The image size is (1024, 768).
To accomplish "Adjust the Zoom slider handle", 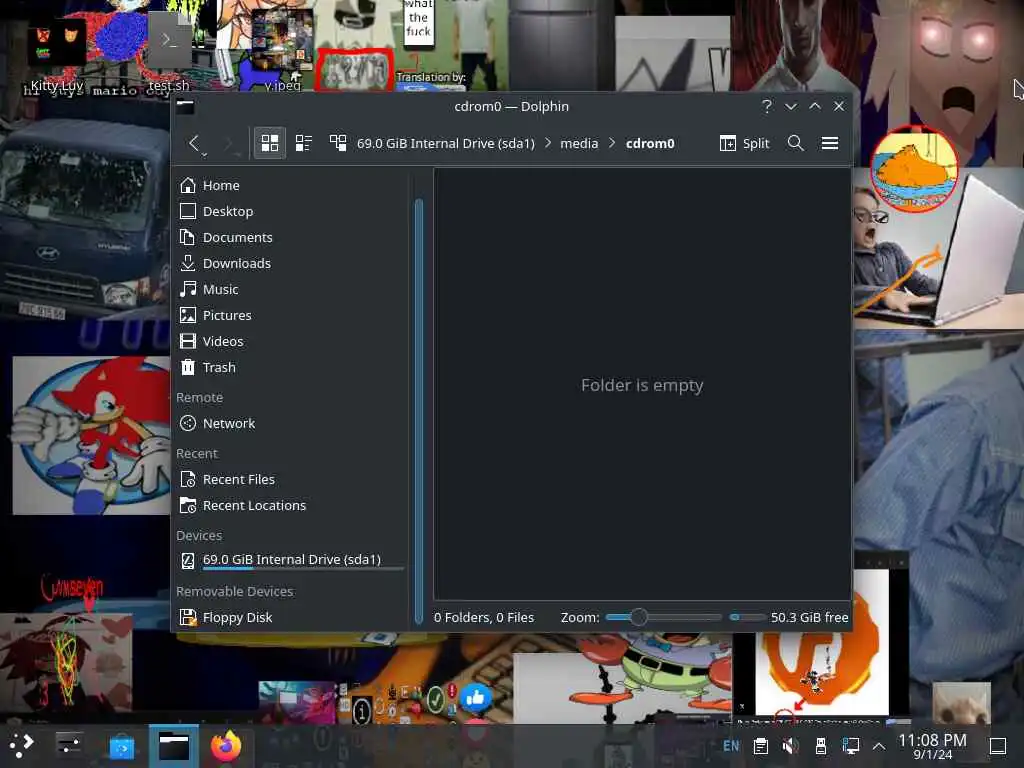I will 639,617.
